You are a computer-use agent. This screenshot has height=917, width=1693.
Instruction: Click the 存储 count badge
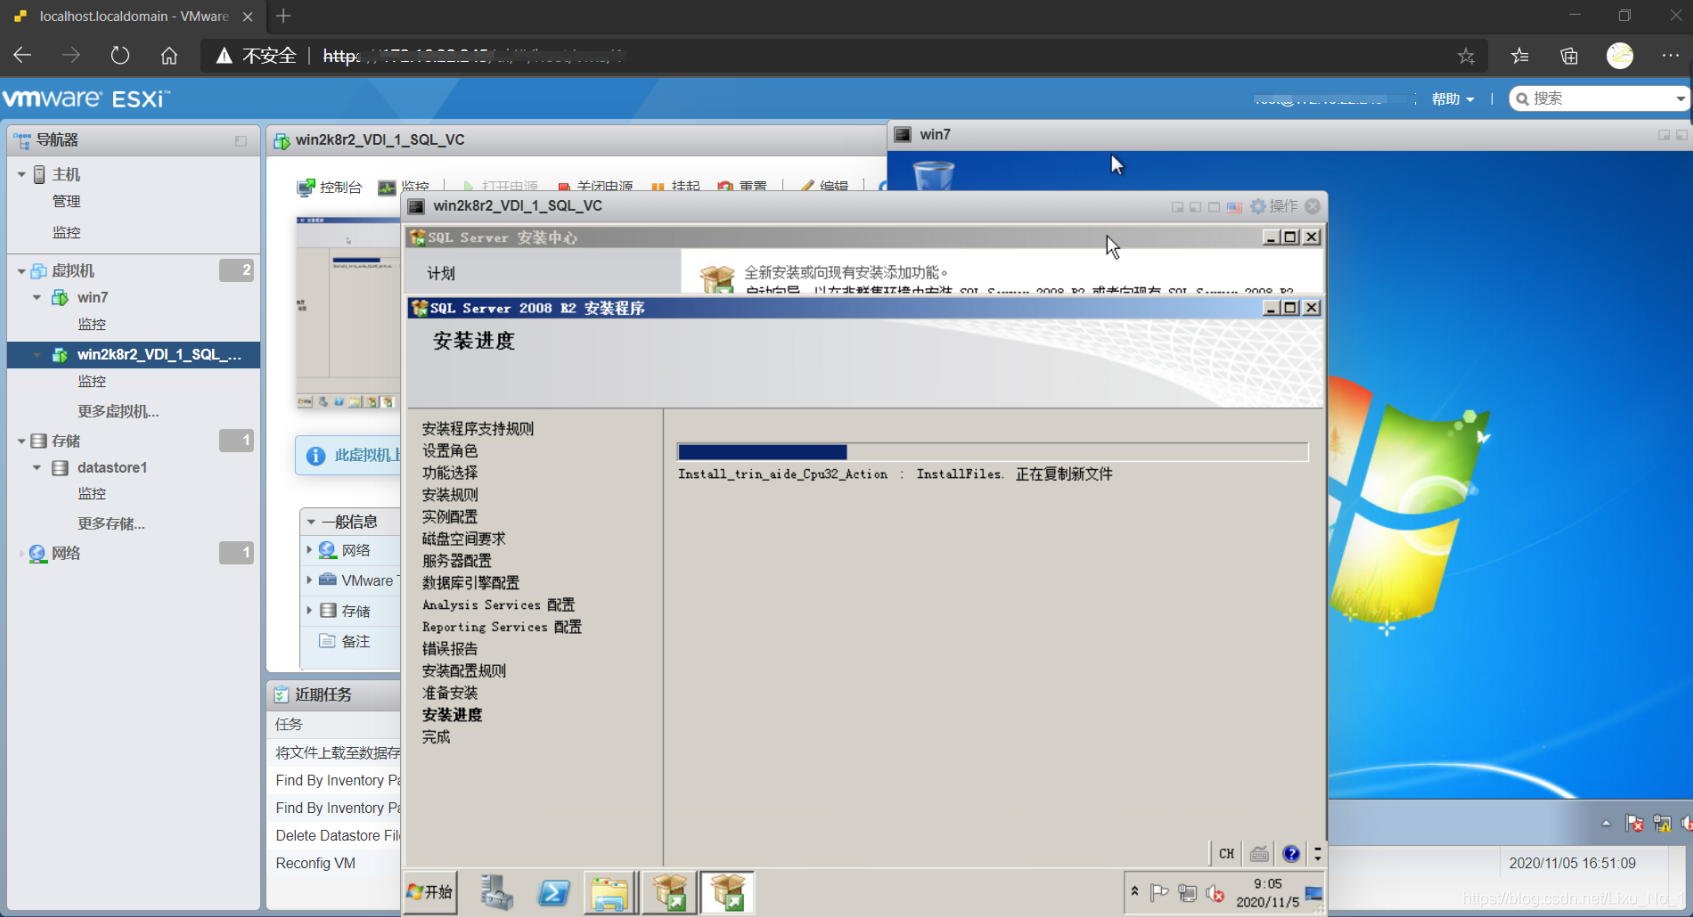(236, 440)
